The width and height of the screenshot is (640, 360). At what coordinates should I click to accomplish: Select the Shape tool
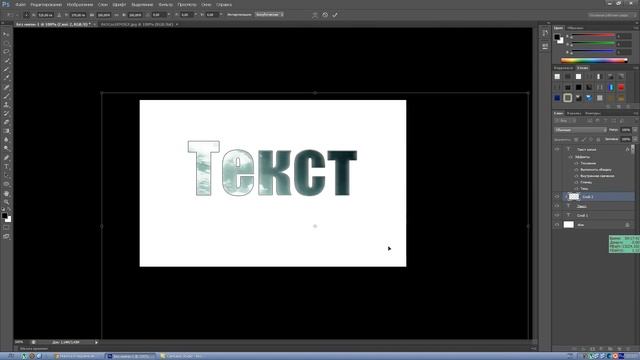pos(6,184)
